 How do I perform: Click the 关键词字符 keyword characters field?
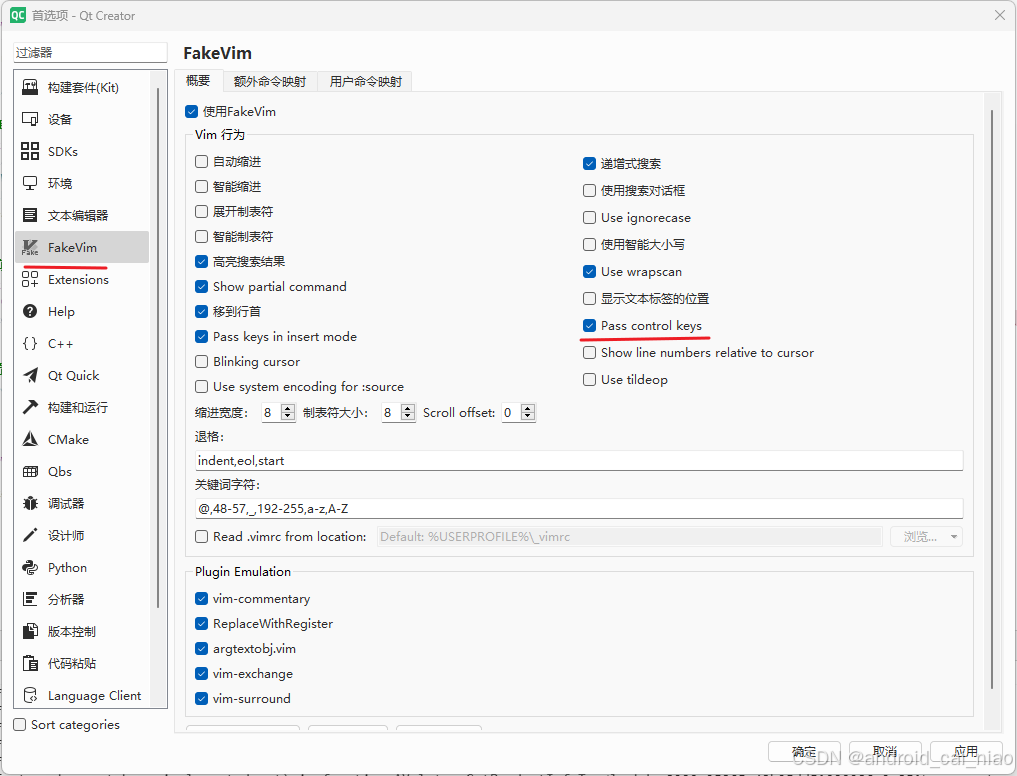pos(579,509)
